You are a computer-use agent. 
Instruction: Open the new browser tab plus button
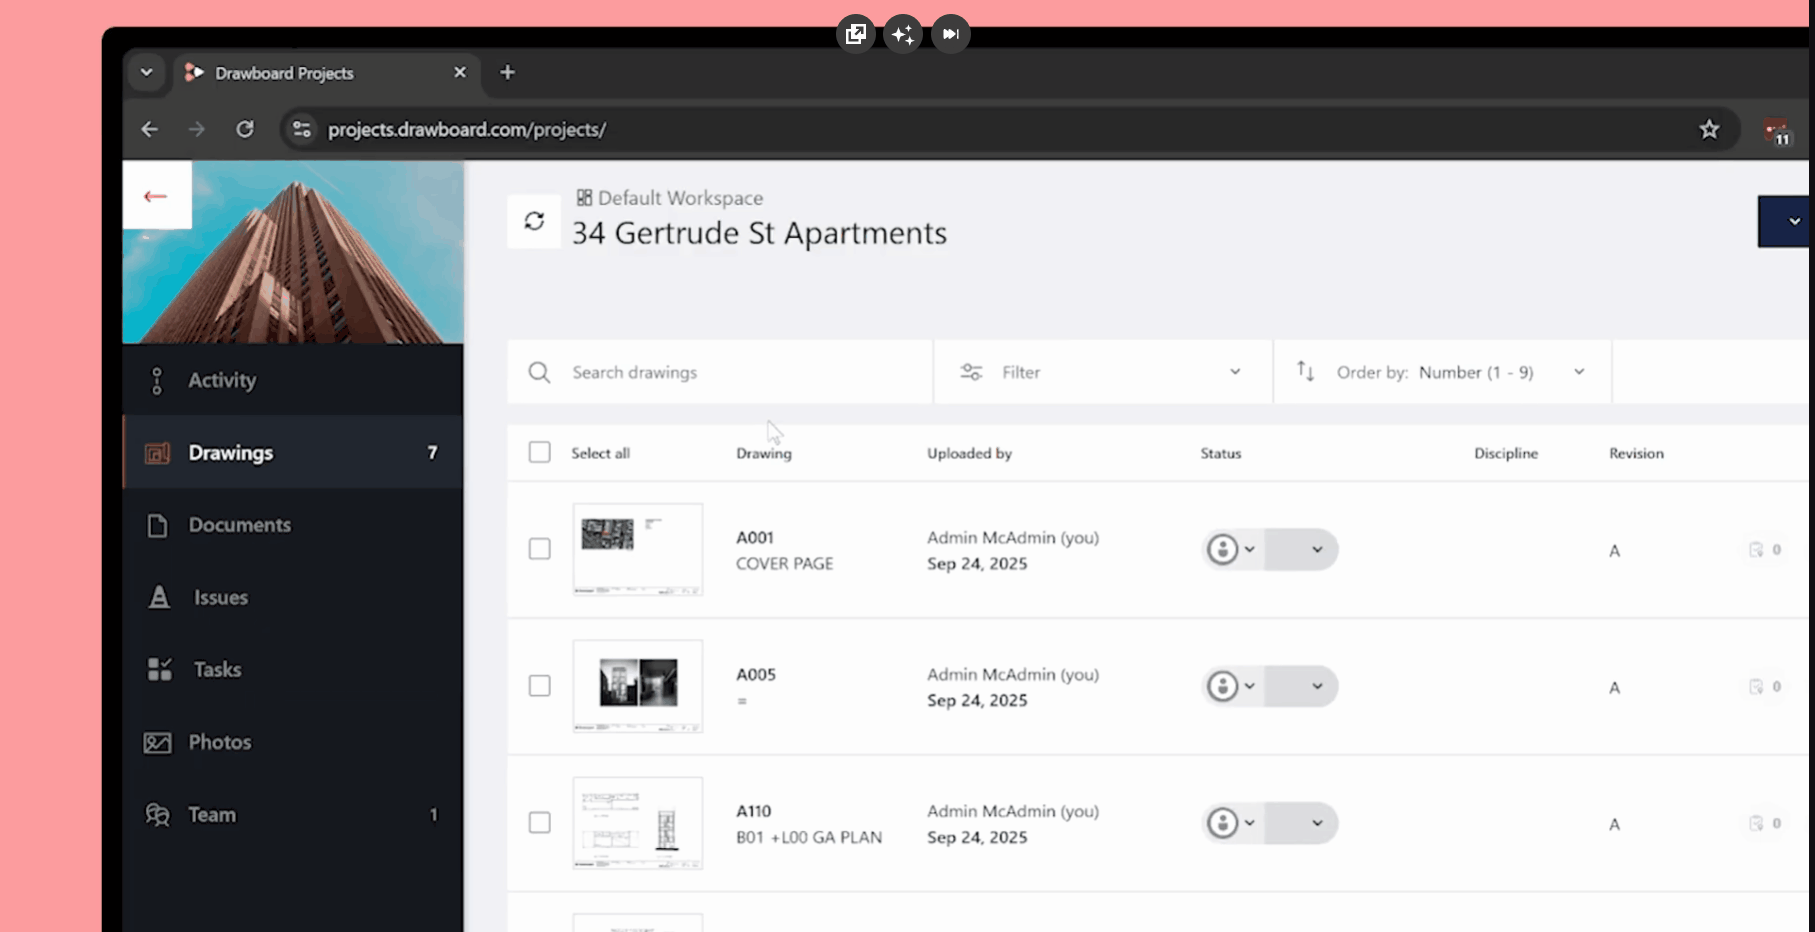tap(507, 72)
